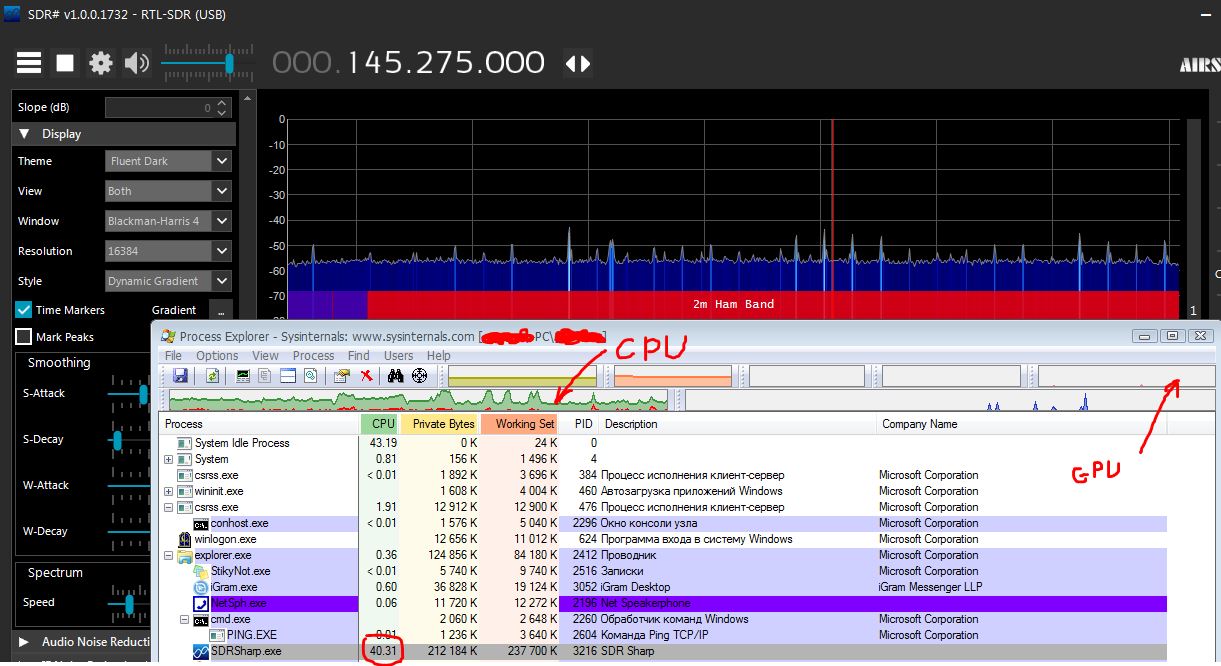Collapse the second csrss.exe tree node
Screen dimensions: 1221x666
point(169,507)
